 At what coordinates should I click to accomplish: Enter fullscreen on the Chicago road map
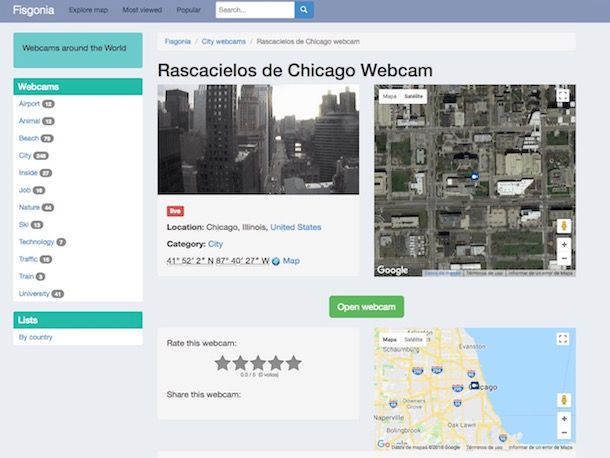[x=563, y=340]
